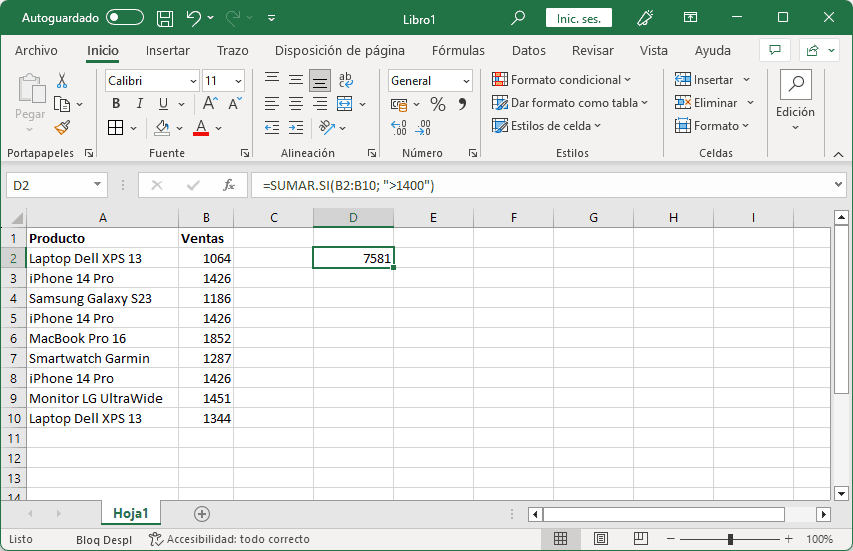Decrease decimal places
The image size is (853, 551).
(423, 128)
